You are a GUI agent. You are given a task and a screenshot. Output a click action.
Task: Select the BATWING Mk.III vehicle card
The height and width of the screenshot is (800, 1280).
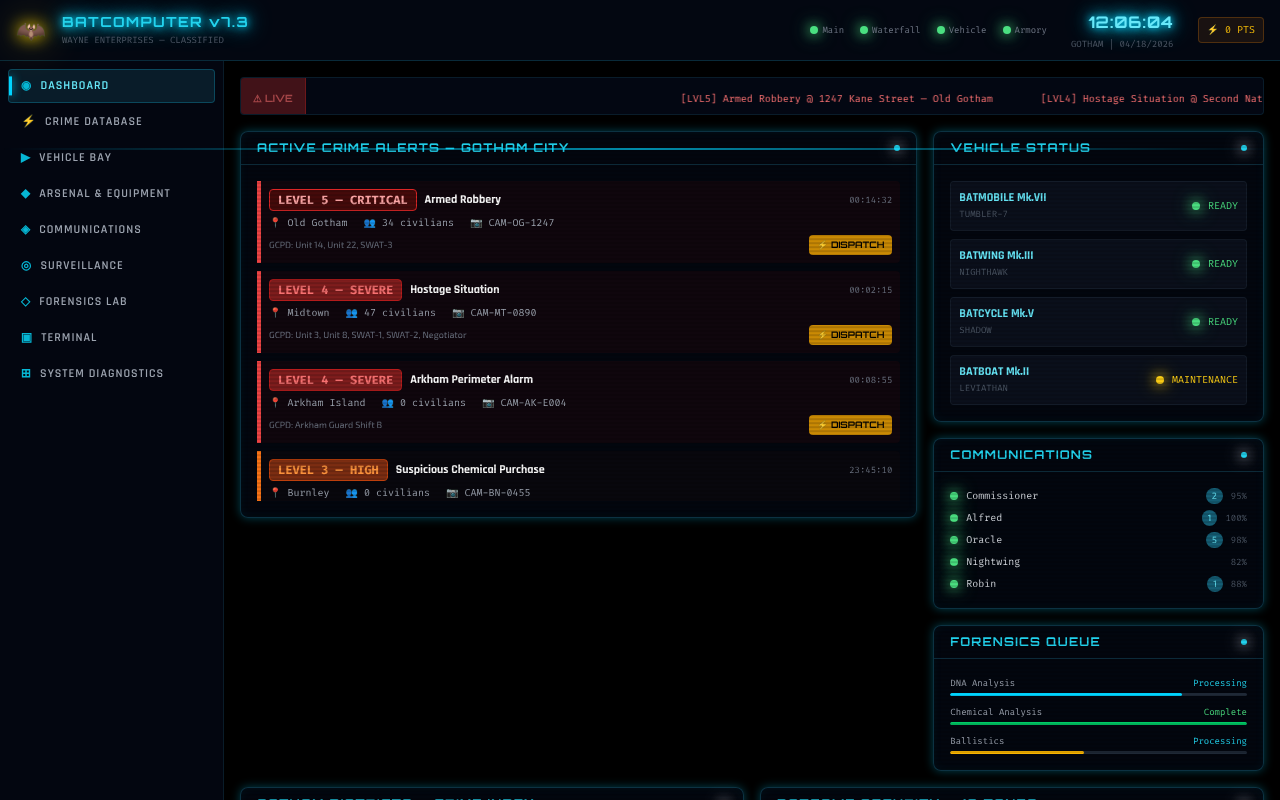point(1098,264)
